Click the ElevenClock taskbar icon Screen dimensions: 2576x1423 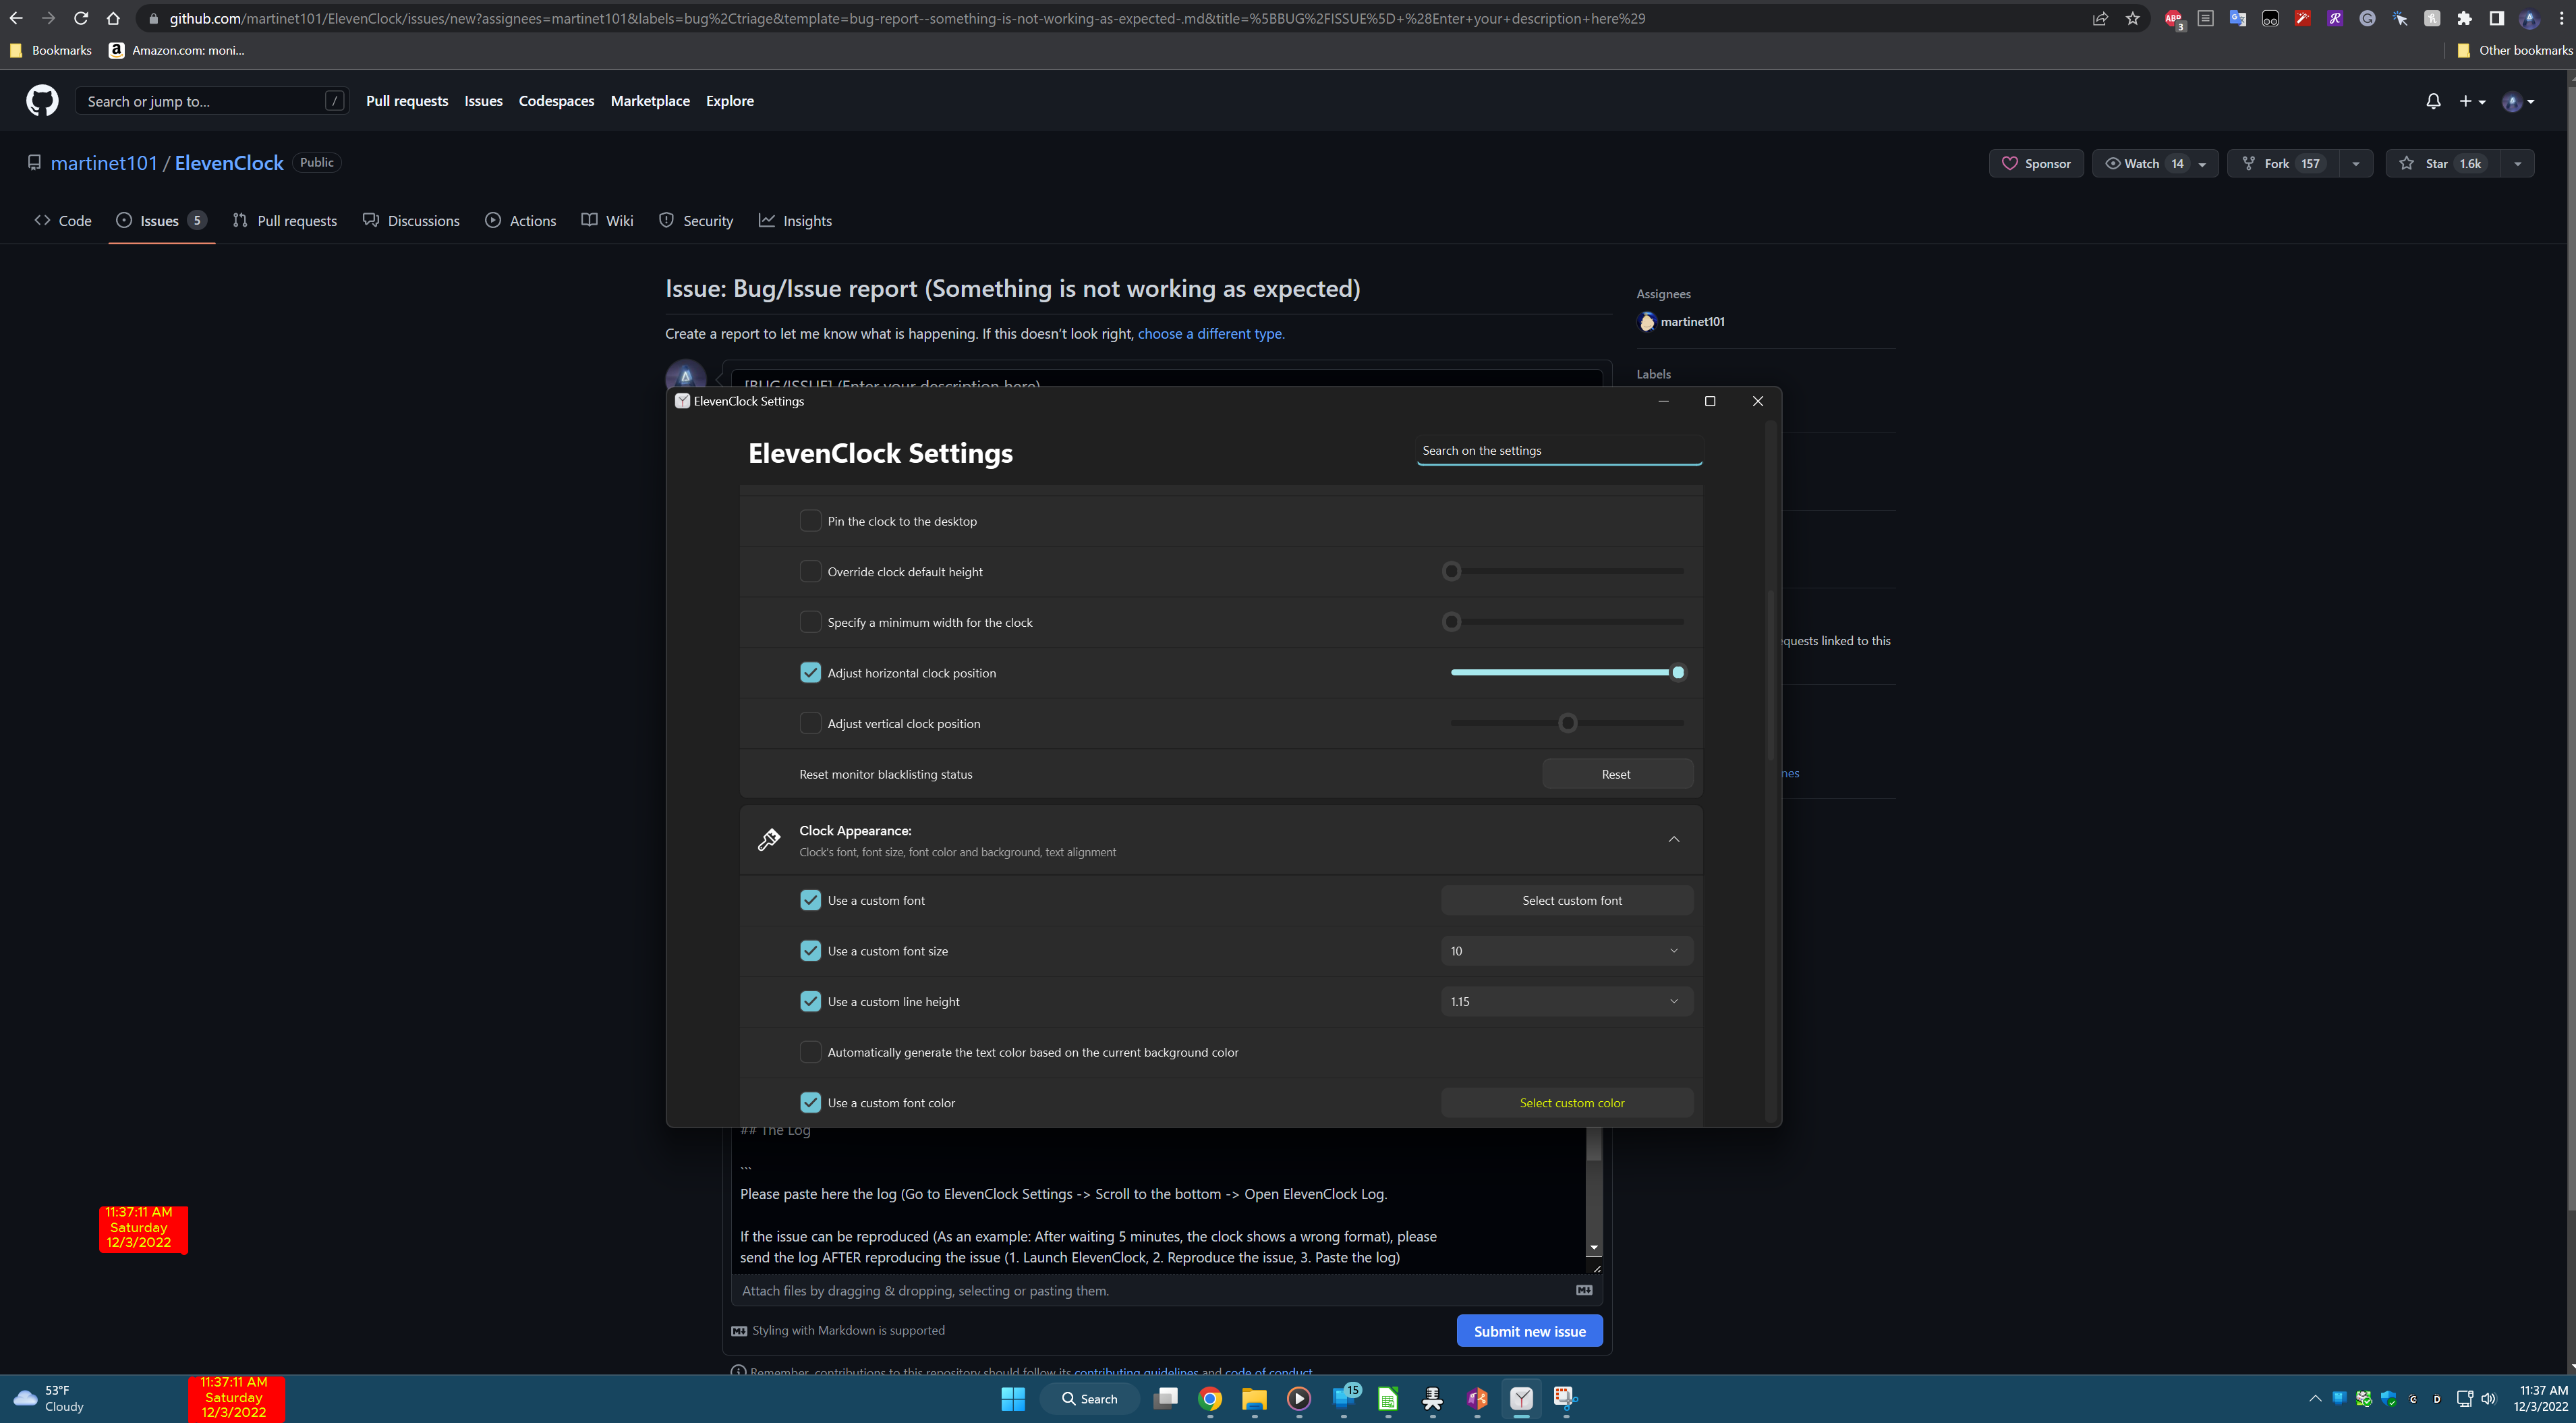pos(1521,1399)
